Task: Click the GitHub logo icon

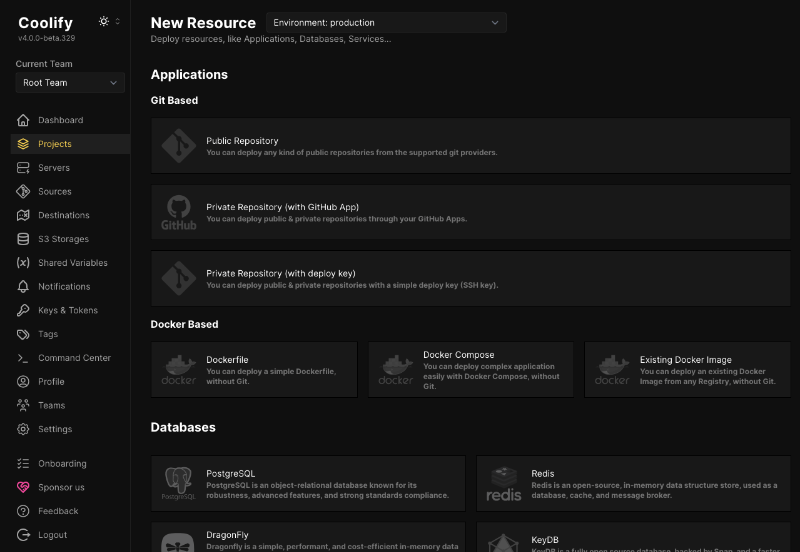Action: click(x=179, y=212)
